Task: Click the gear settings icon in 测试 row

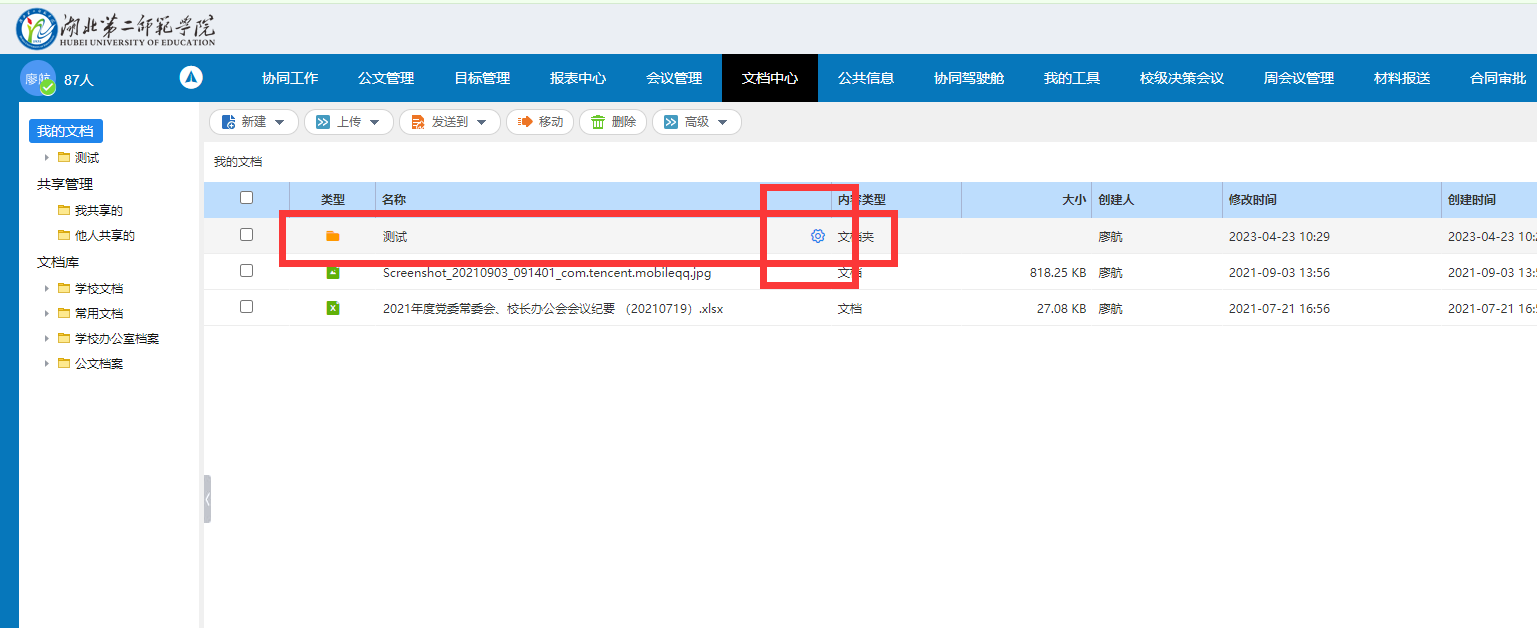Action: click(x=817, y=236)
